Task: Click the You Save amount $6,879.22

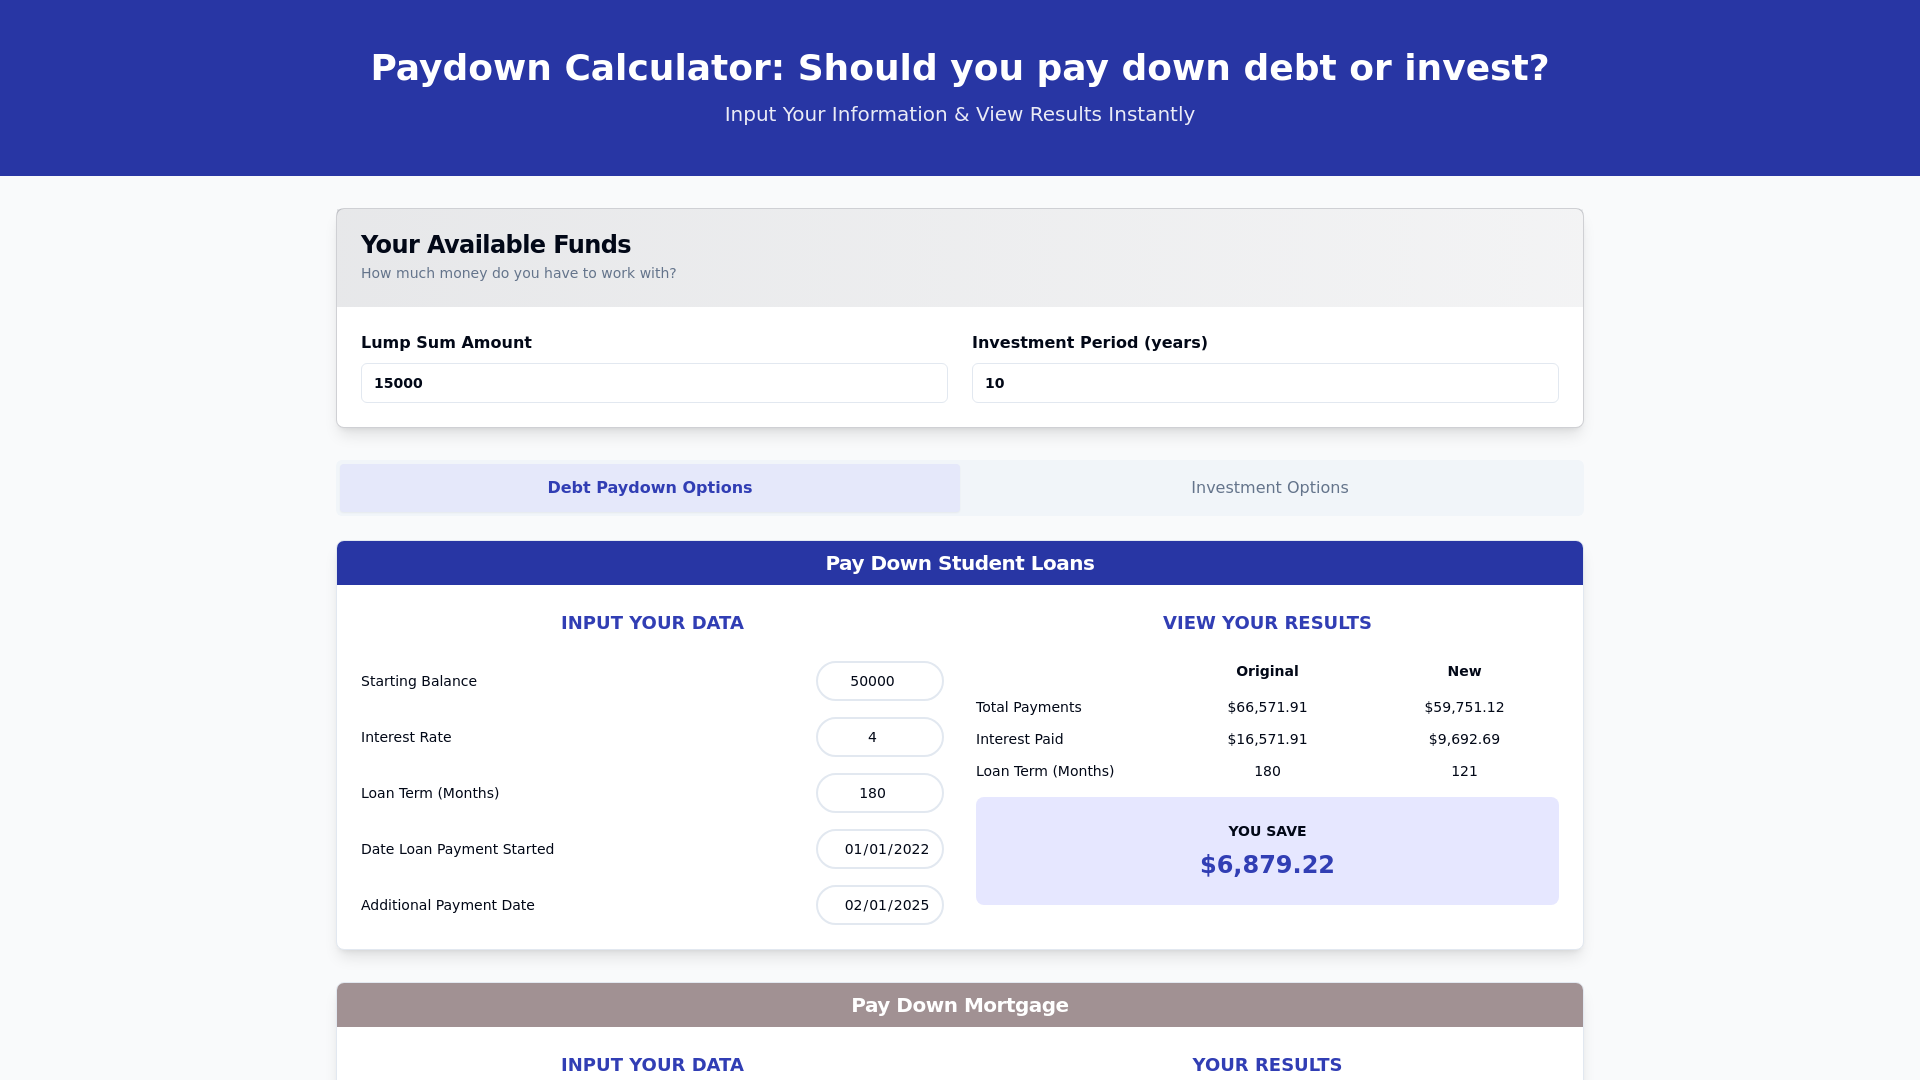Action: tap(1266, 865)
